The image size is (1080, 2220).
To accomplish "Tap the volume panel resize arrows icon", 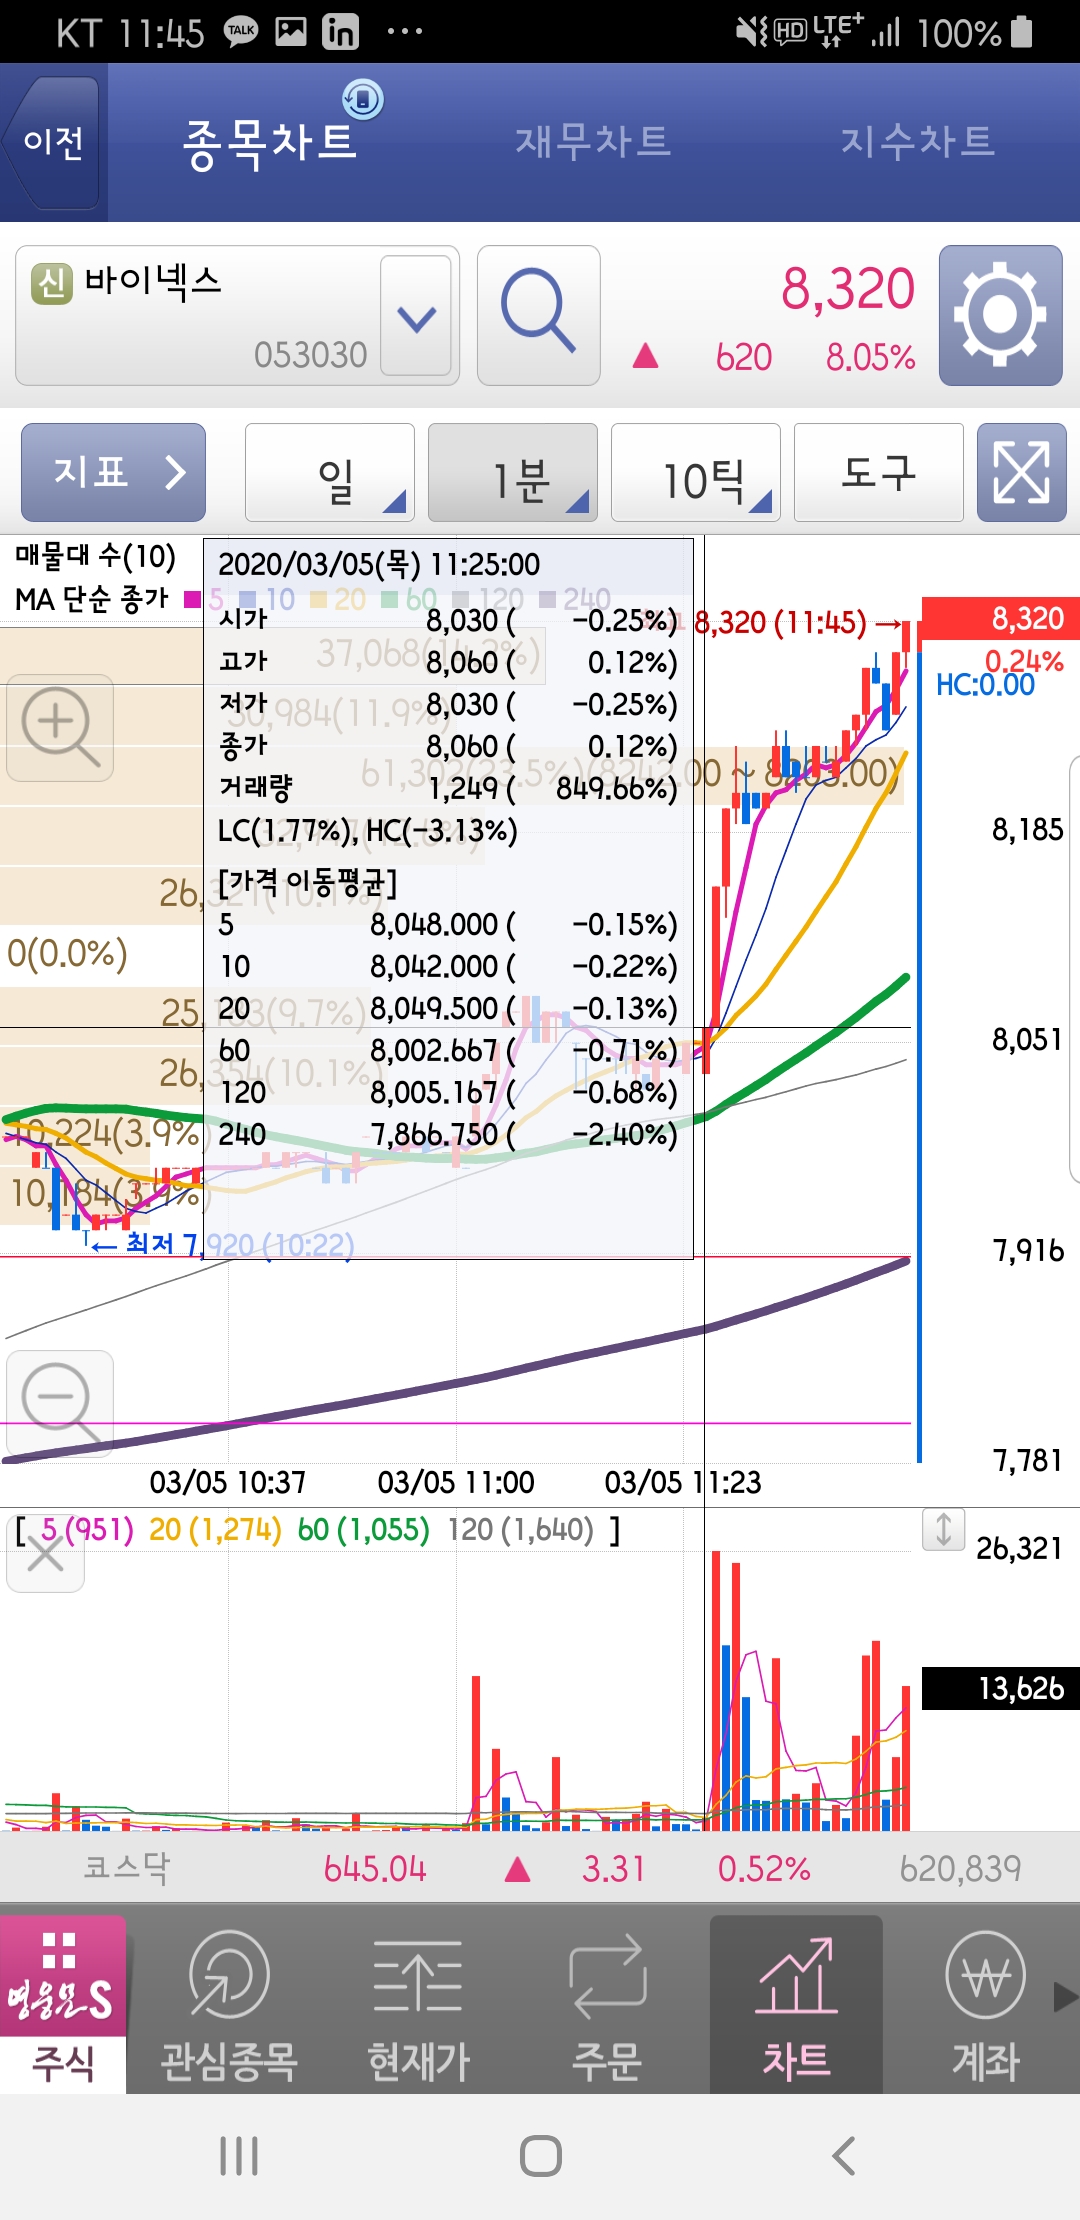I will [944, 1529].
